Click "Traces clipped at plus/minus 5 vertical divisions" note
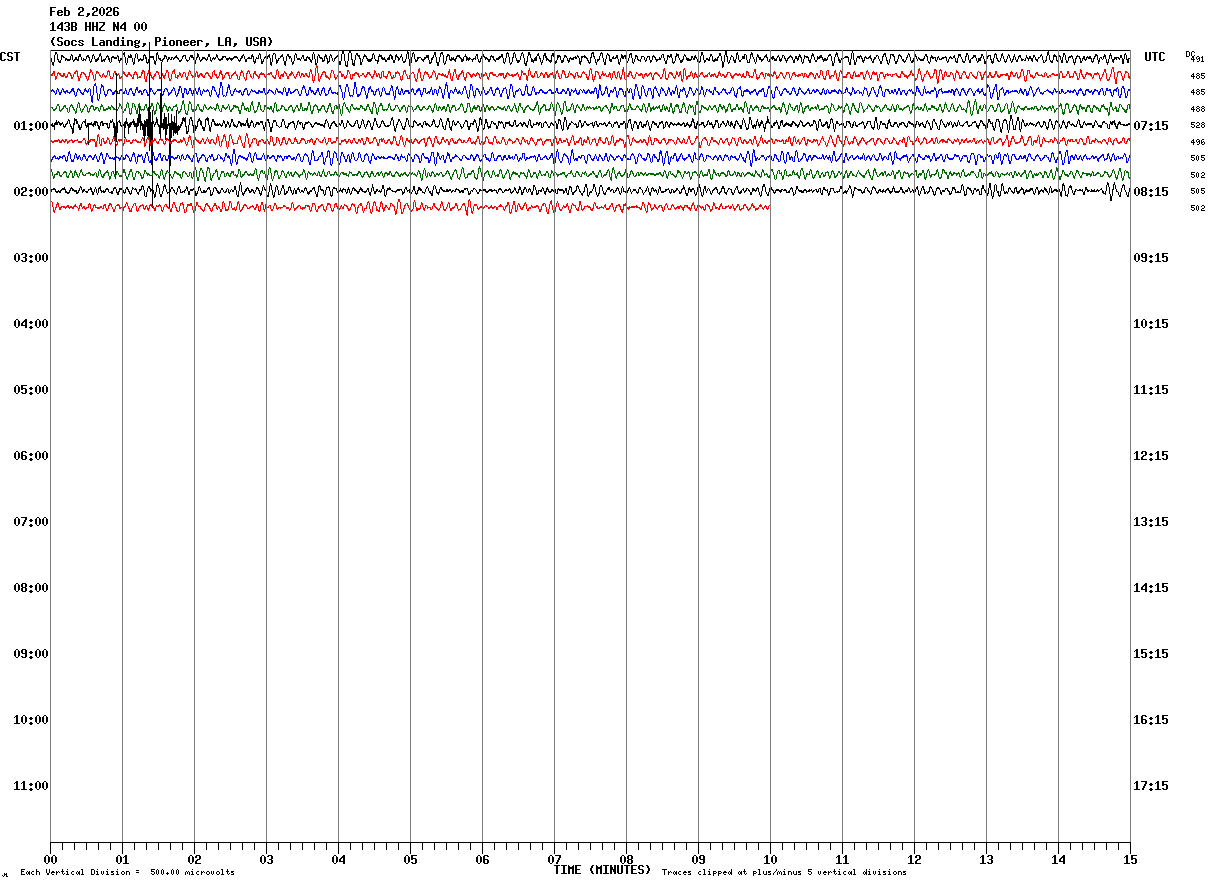 pyautogui.click(x=784, y=873)
